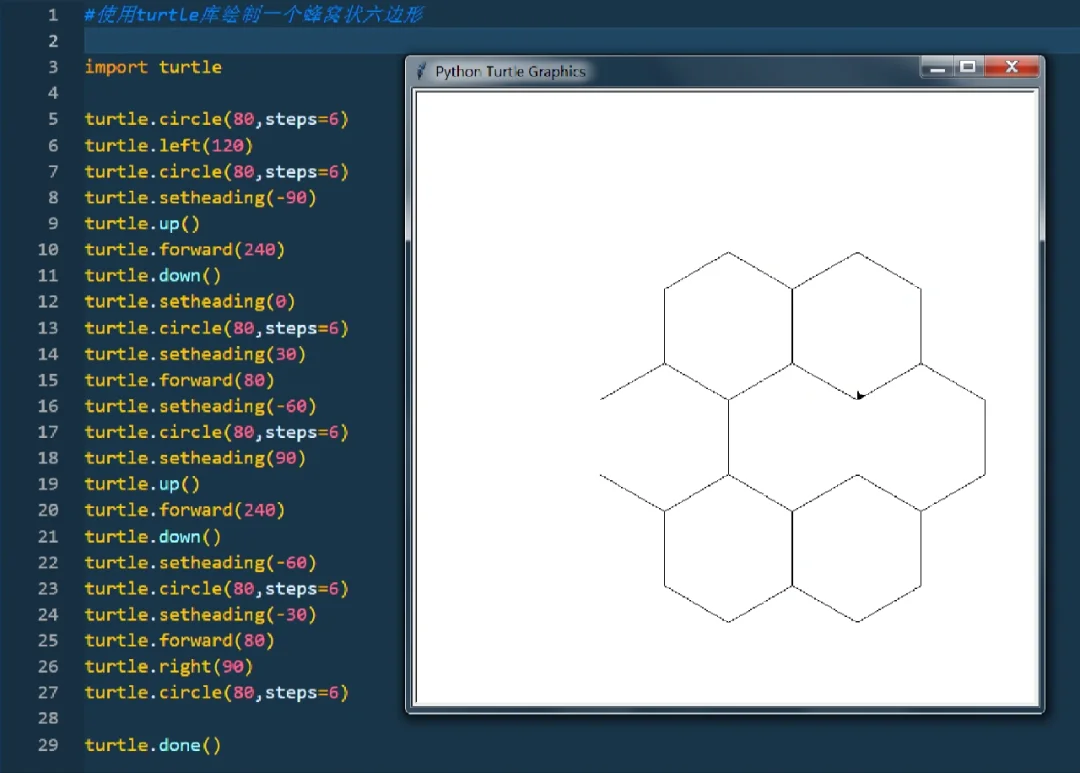Click the turtle.setheading(30) line

tap(195, 354)
